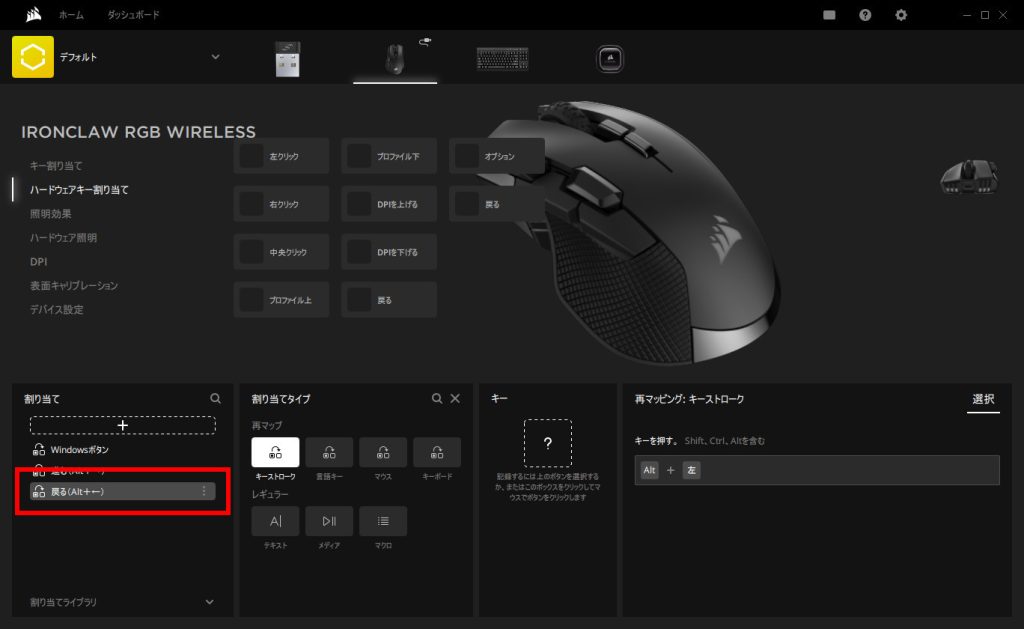Close the 割り当てタイプ panel
The image size is (1024, 629).
(455, 398)
